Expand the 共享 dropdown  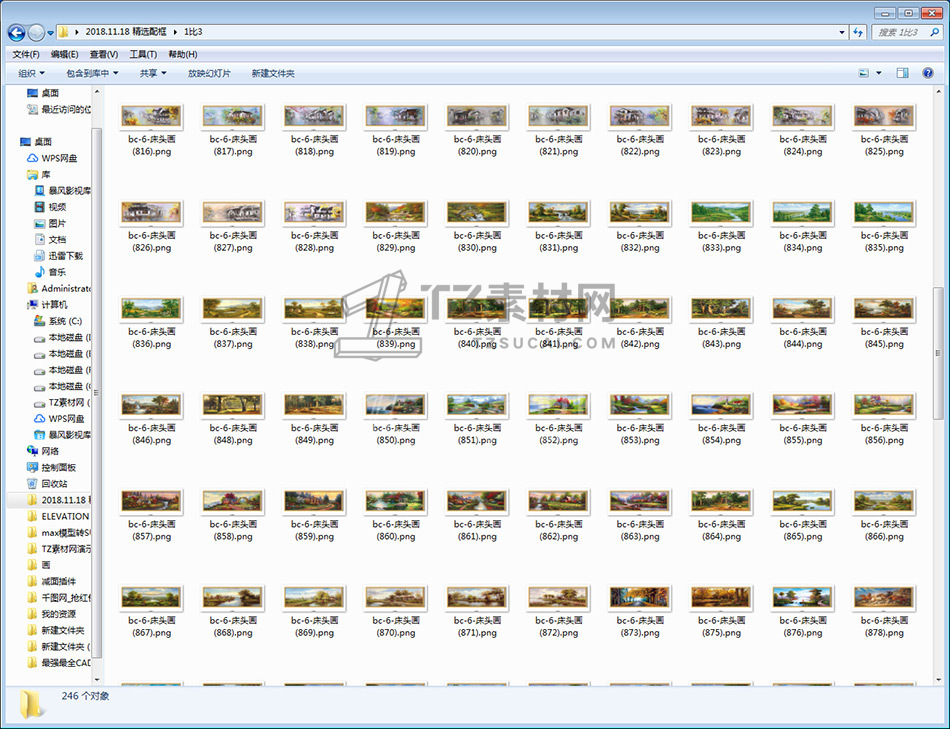(x=153, y=73)
